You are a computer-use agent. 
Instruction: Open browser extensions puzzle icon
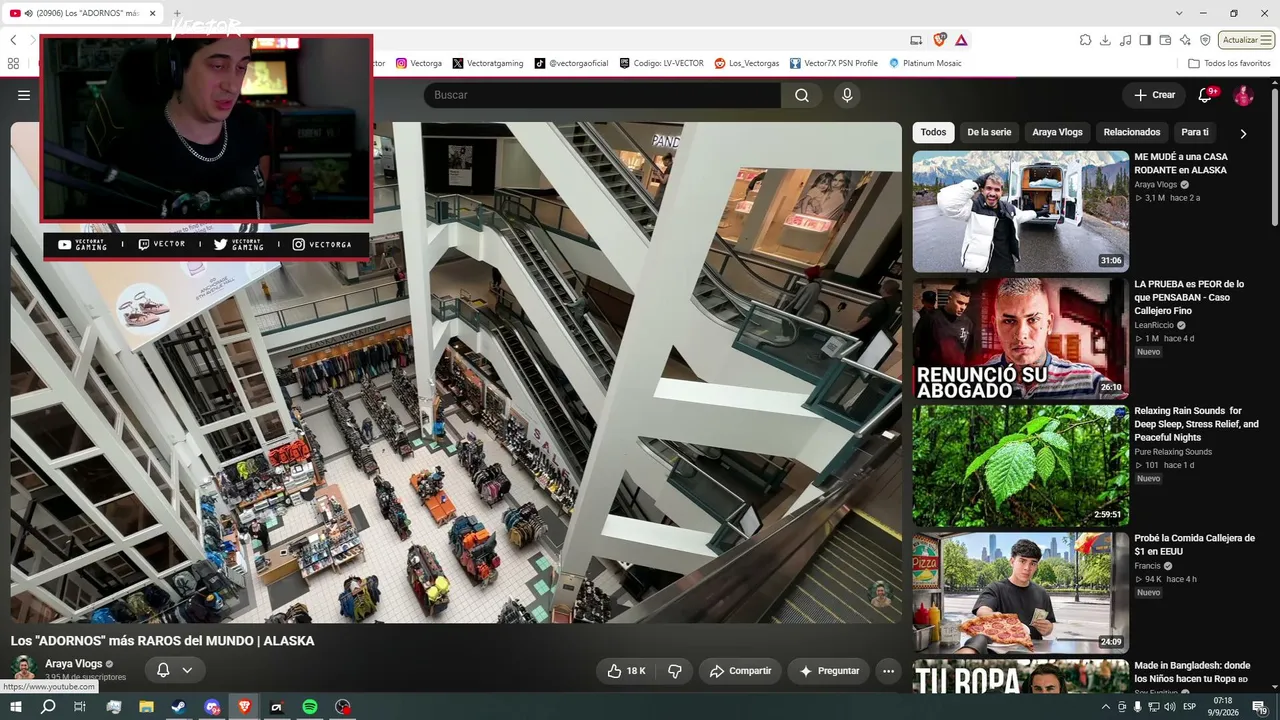pos(1085,40)
